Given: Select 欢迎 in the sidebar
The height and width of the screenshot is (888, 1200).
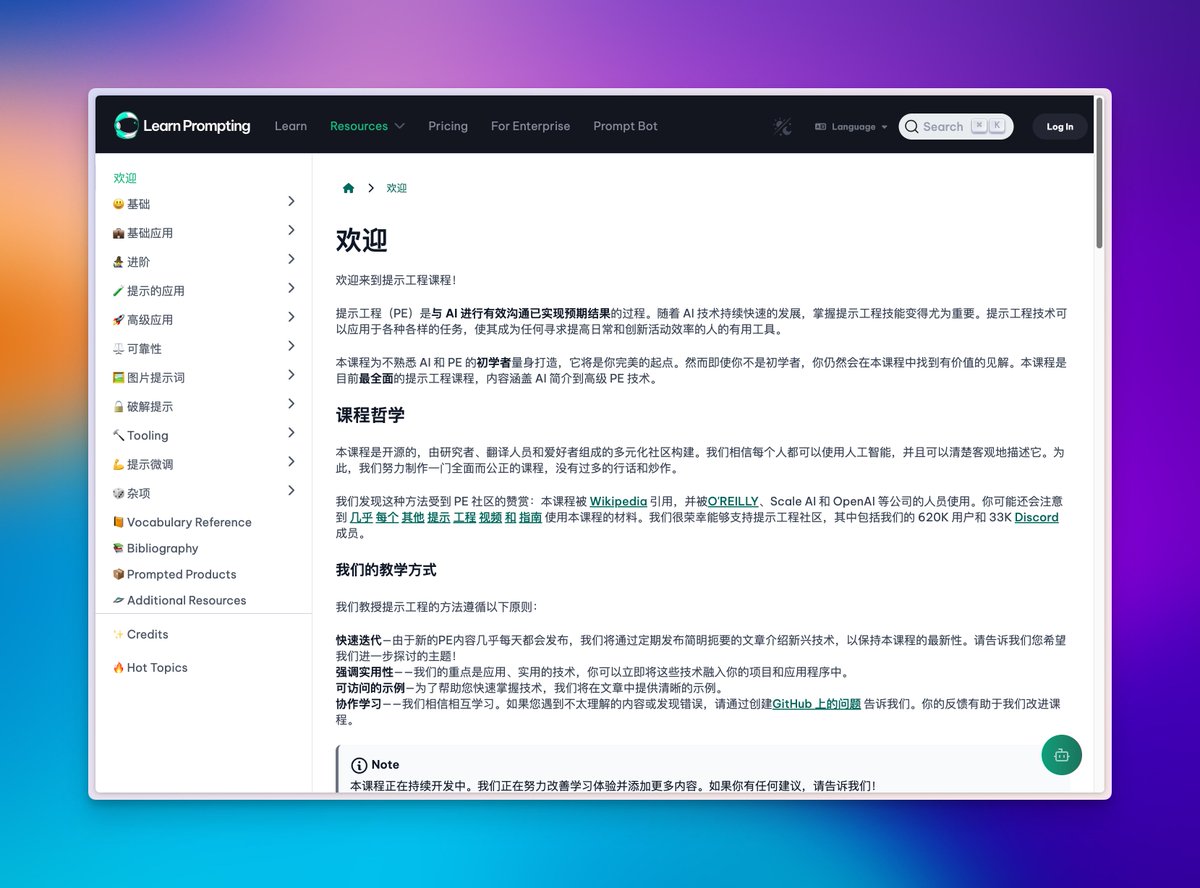Looking at the screenshot, I should click(x=125, y=178).
